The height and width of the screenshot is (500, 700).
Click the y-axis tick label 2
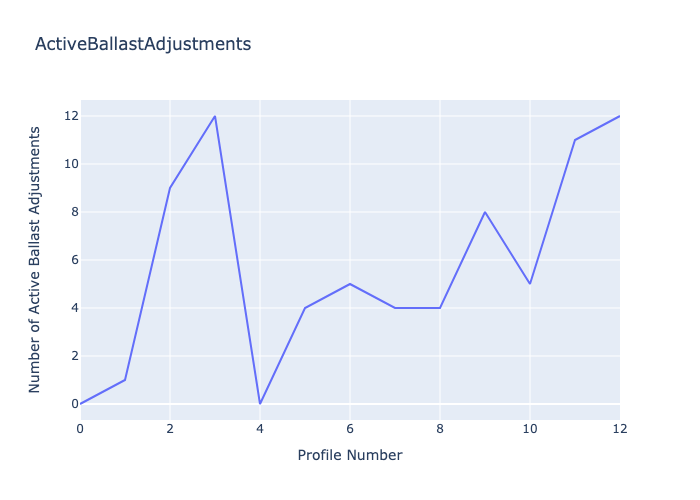pos(70,356)
